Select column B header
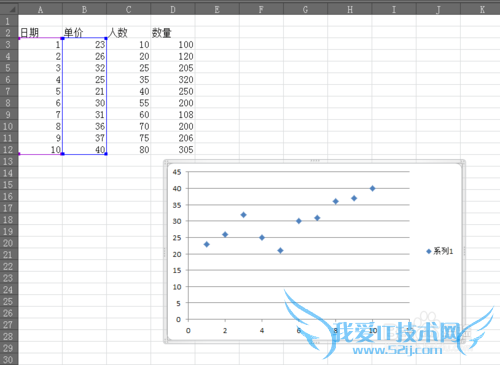The image size is (500, 365). click(84, 9)
